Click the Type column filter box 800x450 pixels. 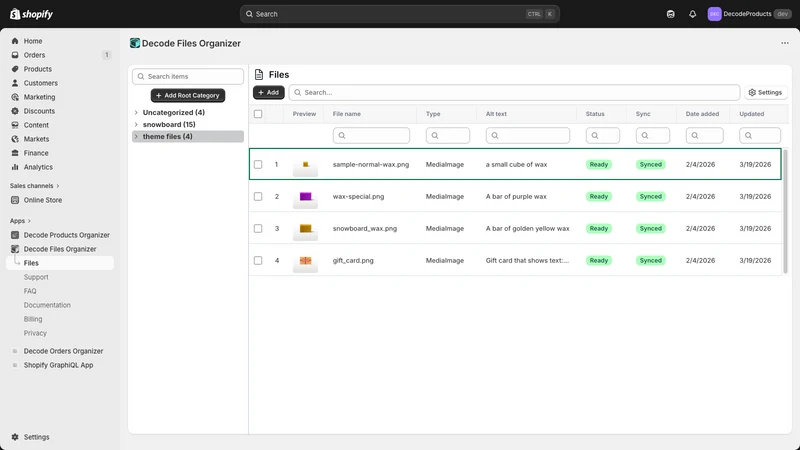point(447,135)
